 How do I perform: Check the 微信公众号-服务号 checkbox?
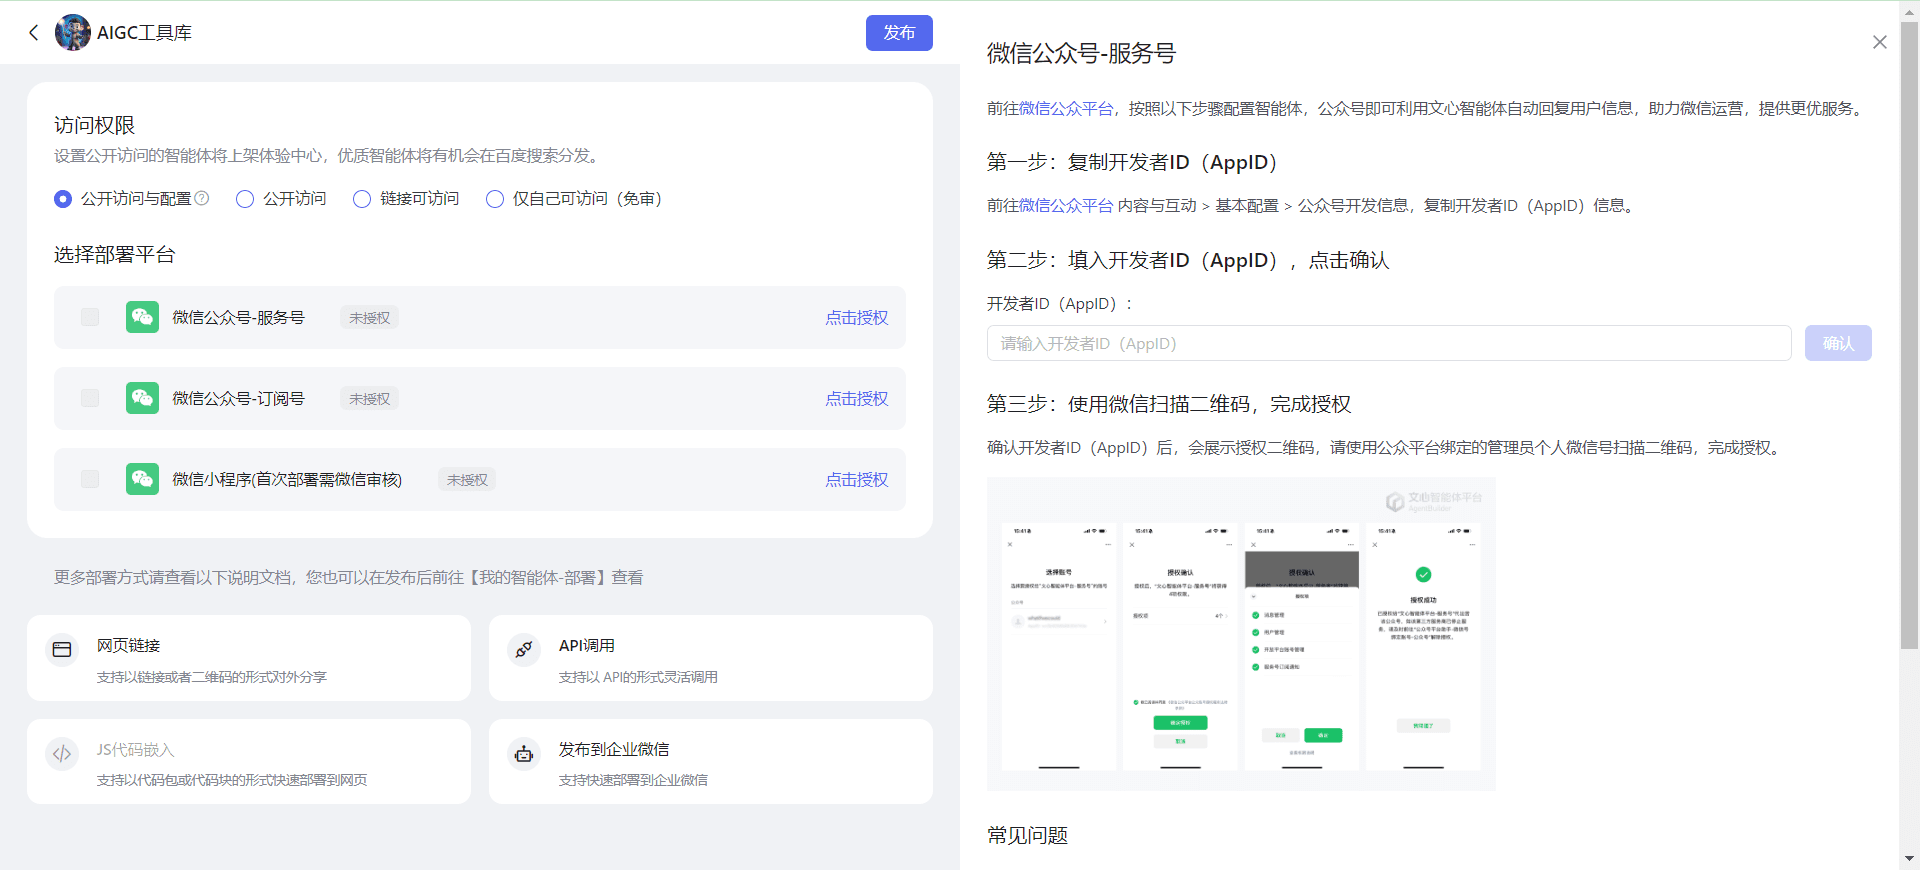[90, 317]
